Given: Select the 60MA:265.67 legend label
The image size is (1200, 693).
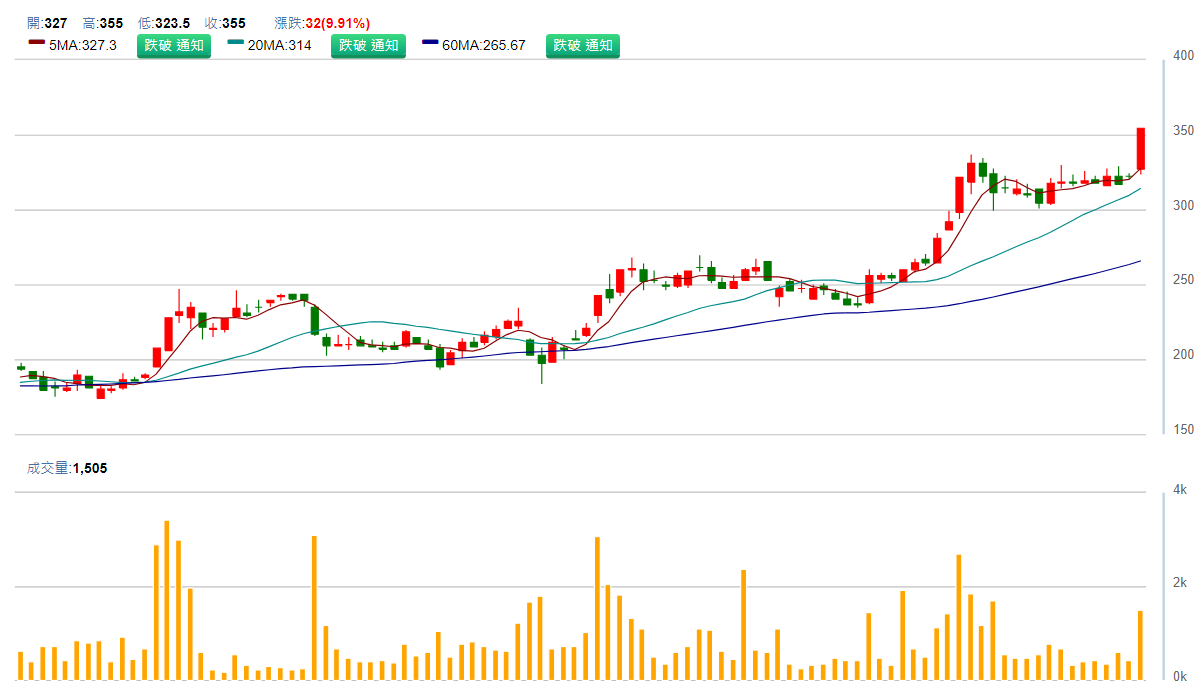Looking at the screenshot, I should pyautogui.click(x=483, y=45).
